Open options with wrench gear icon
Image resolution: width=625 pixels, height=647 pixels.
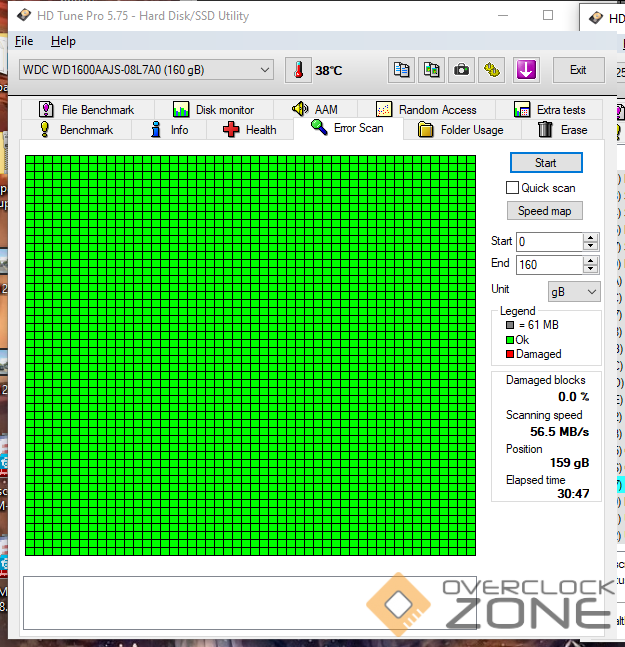click(x=491, y=70)
